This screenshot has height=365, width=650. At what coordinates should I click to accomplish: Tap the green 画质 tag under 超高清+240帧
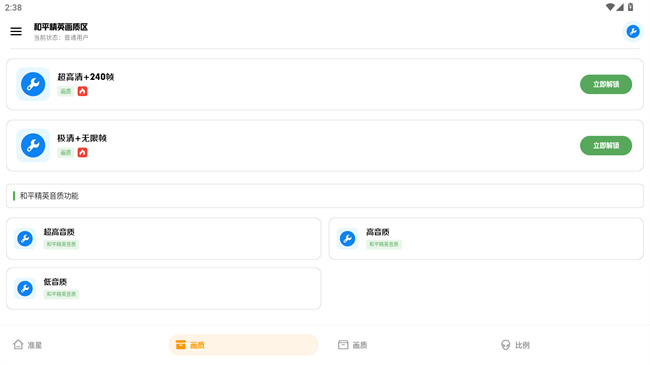click(65, 91)
